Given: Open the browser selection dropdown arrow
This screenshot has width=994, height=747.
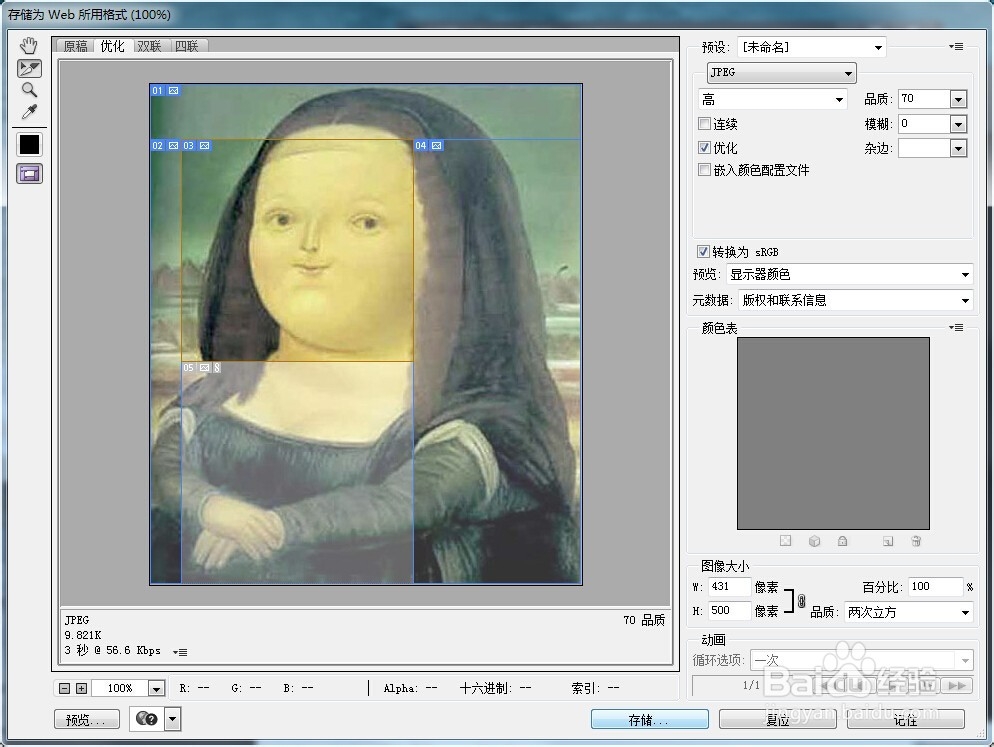Looking at the screenshot, I should tap(172, 720).
